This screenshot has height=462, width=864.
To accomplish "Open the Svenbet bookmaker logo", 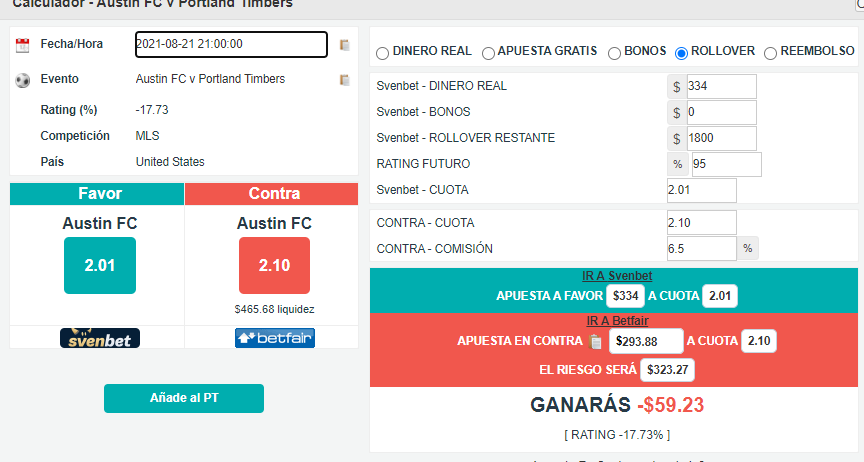I will click(x=100, y=338).
